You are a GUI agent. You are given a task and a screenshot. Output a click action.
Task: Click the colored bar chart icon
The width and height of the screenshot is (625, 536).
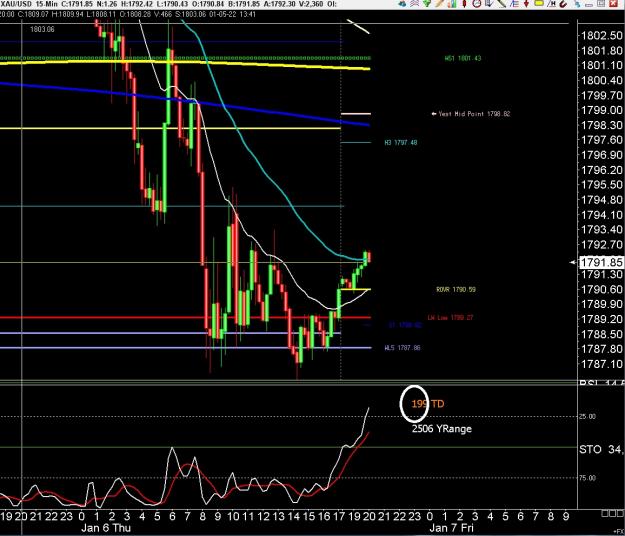[x=452, y=4]
